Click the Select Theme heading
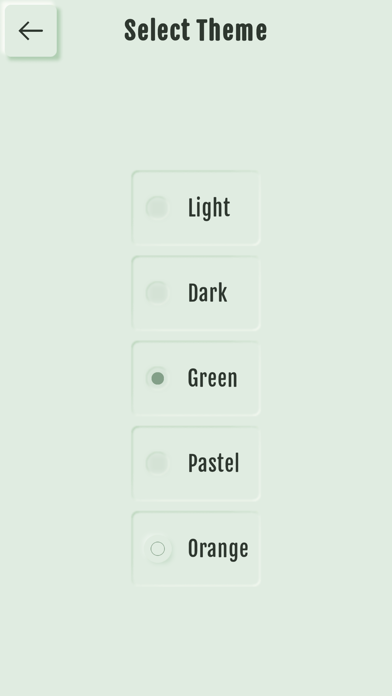Image resolution: width=392 pixels, height=696 pixels. point(196,31)
